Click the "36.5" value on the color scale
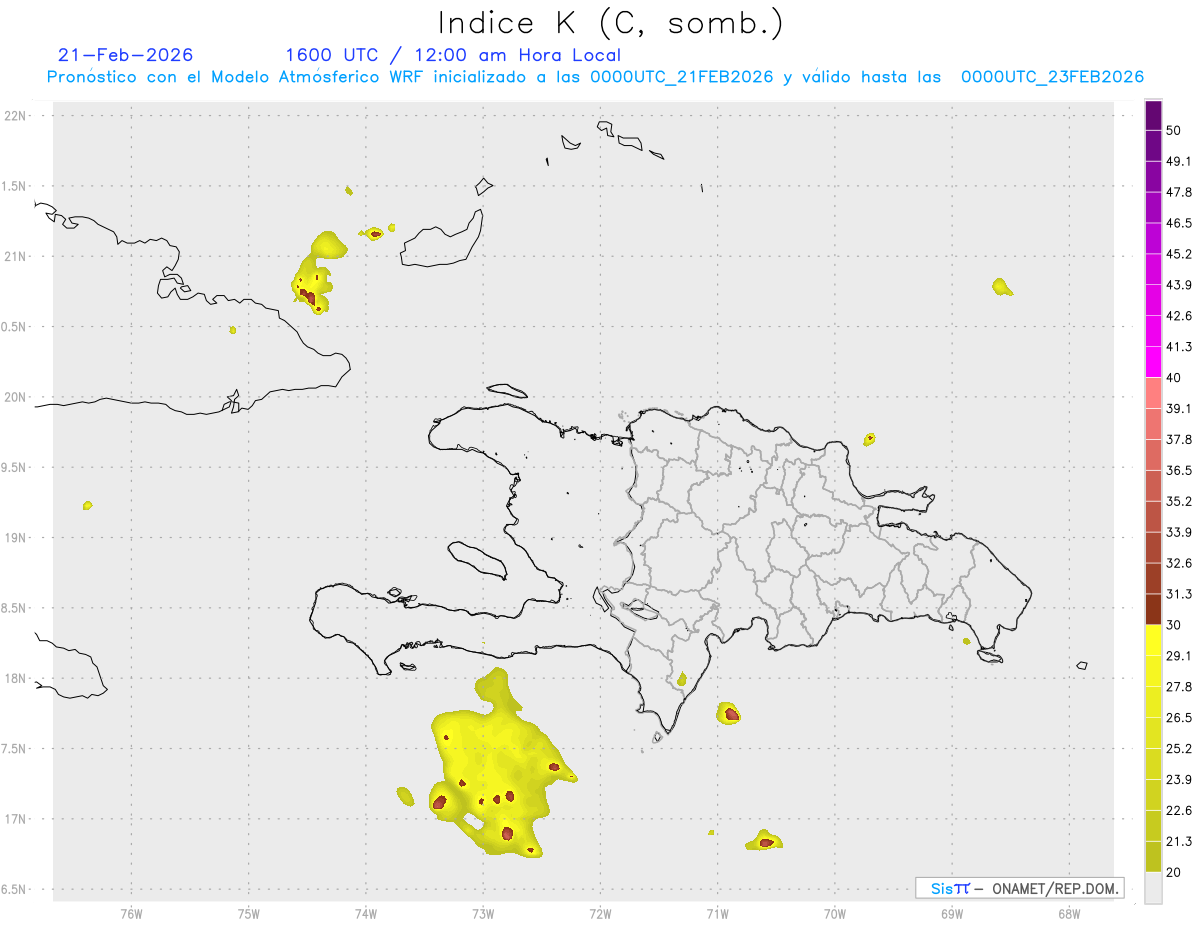 (1179, 470)
